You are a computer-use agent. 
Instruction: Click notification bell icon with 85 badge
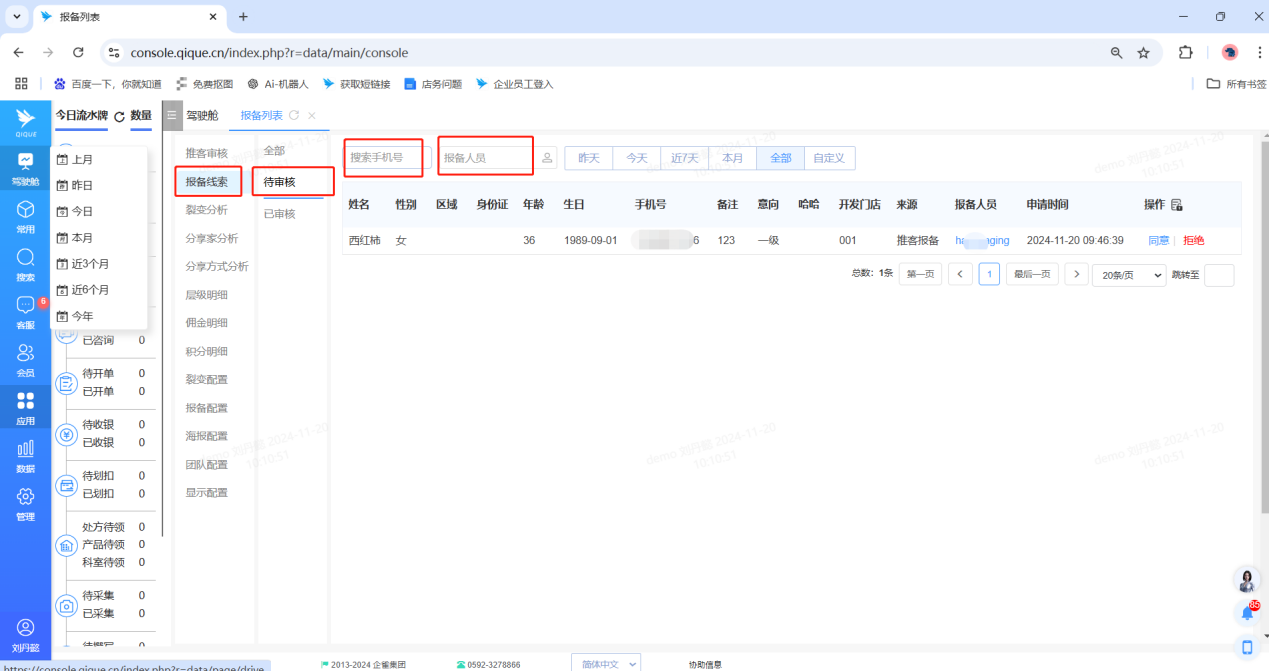[x=1247, y=612]
